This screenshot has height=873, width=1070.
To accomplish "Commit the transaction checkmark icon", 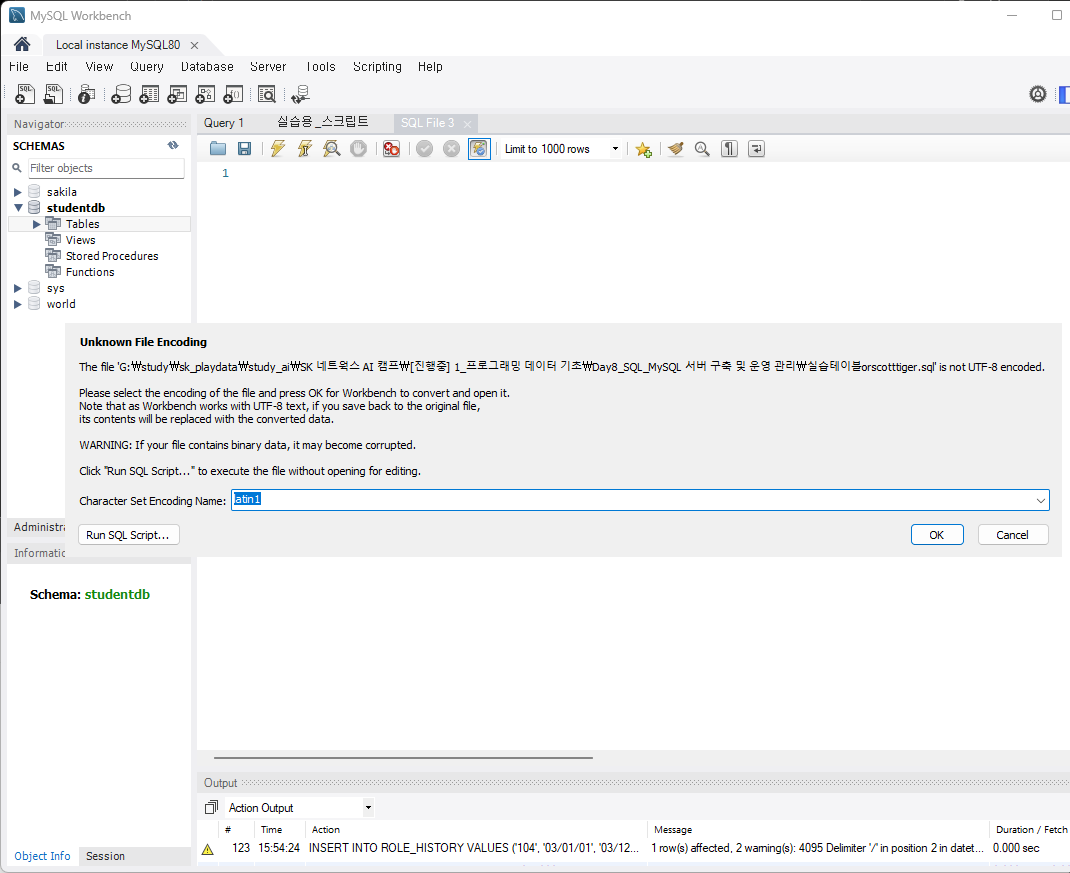I will 424,149.
